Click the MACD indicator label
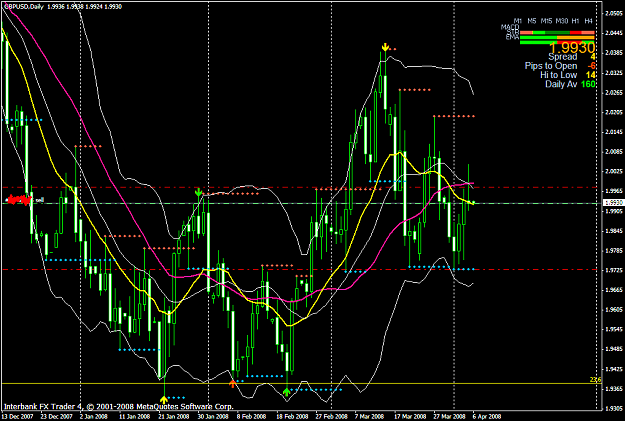The width and height of the screenshot is (625, 421). (x=510, y=27)
